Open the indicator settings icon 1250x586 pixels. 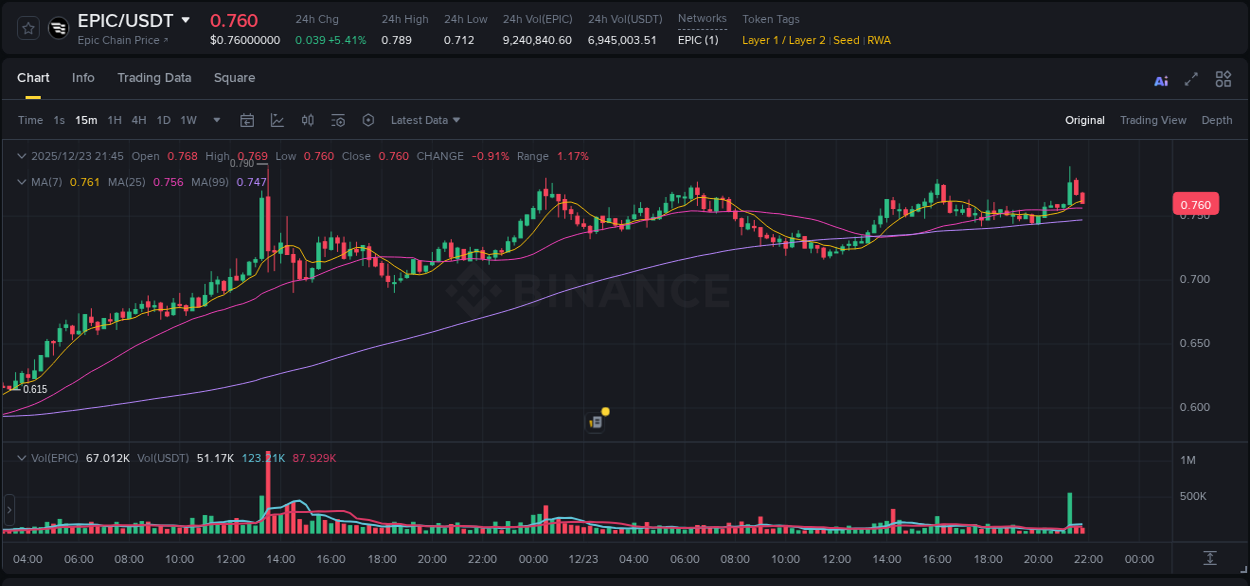point(337,120)
